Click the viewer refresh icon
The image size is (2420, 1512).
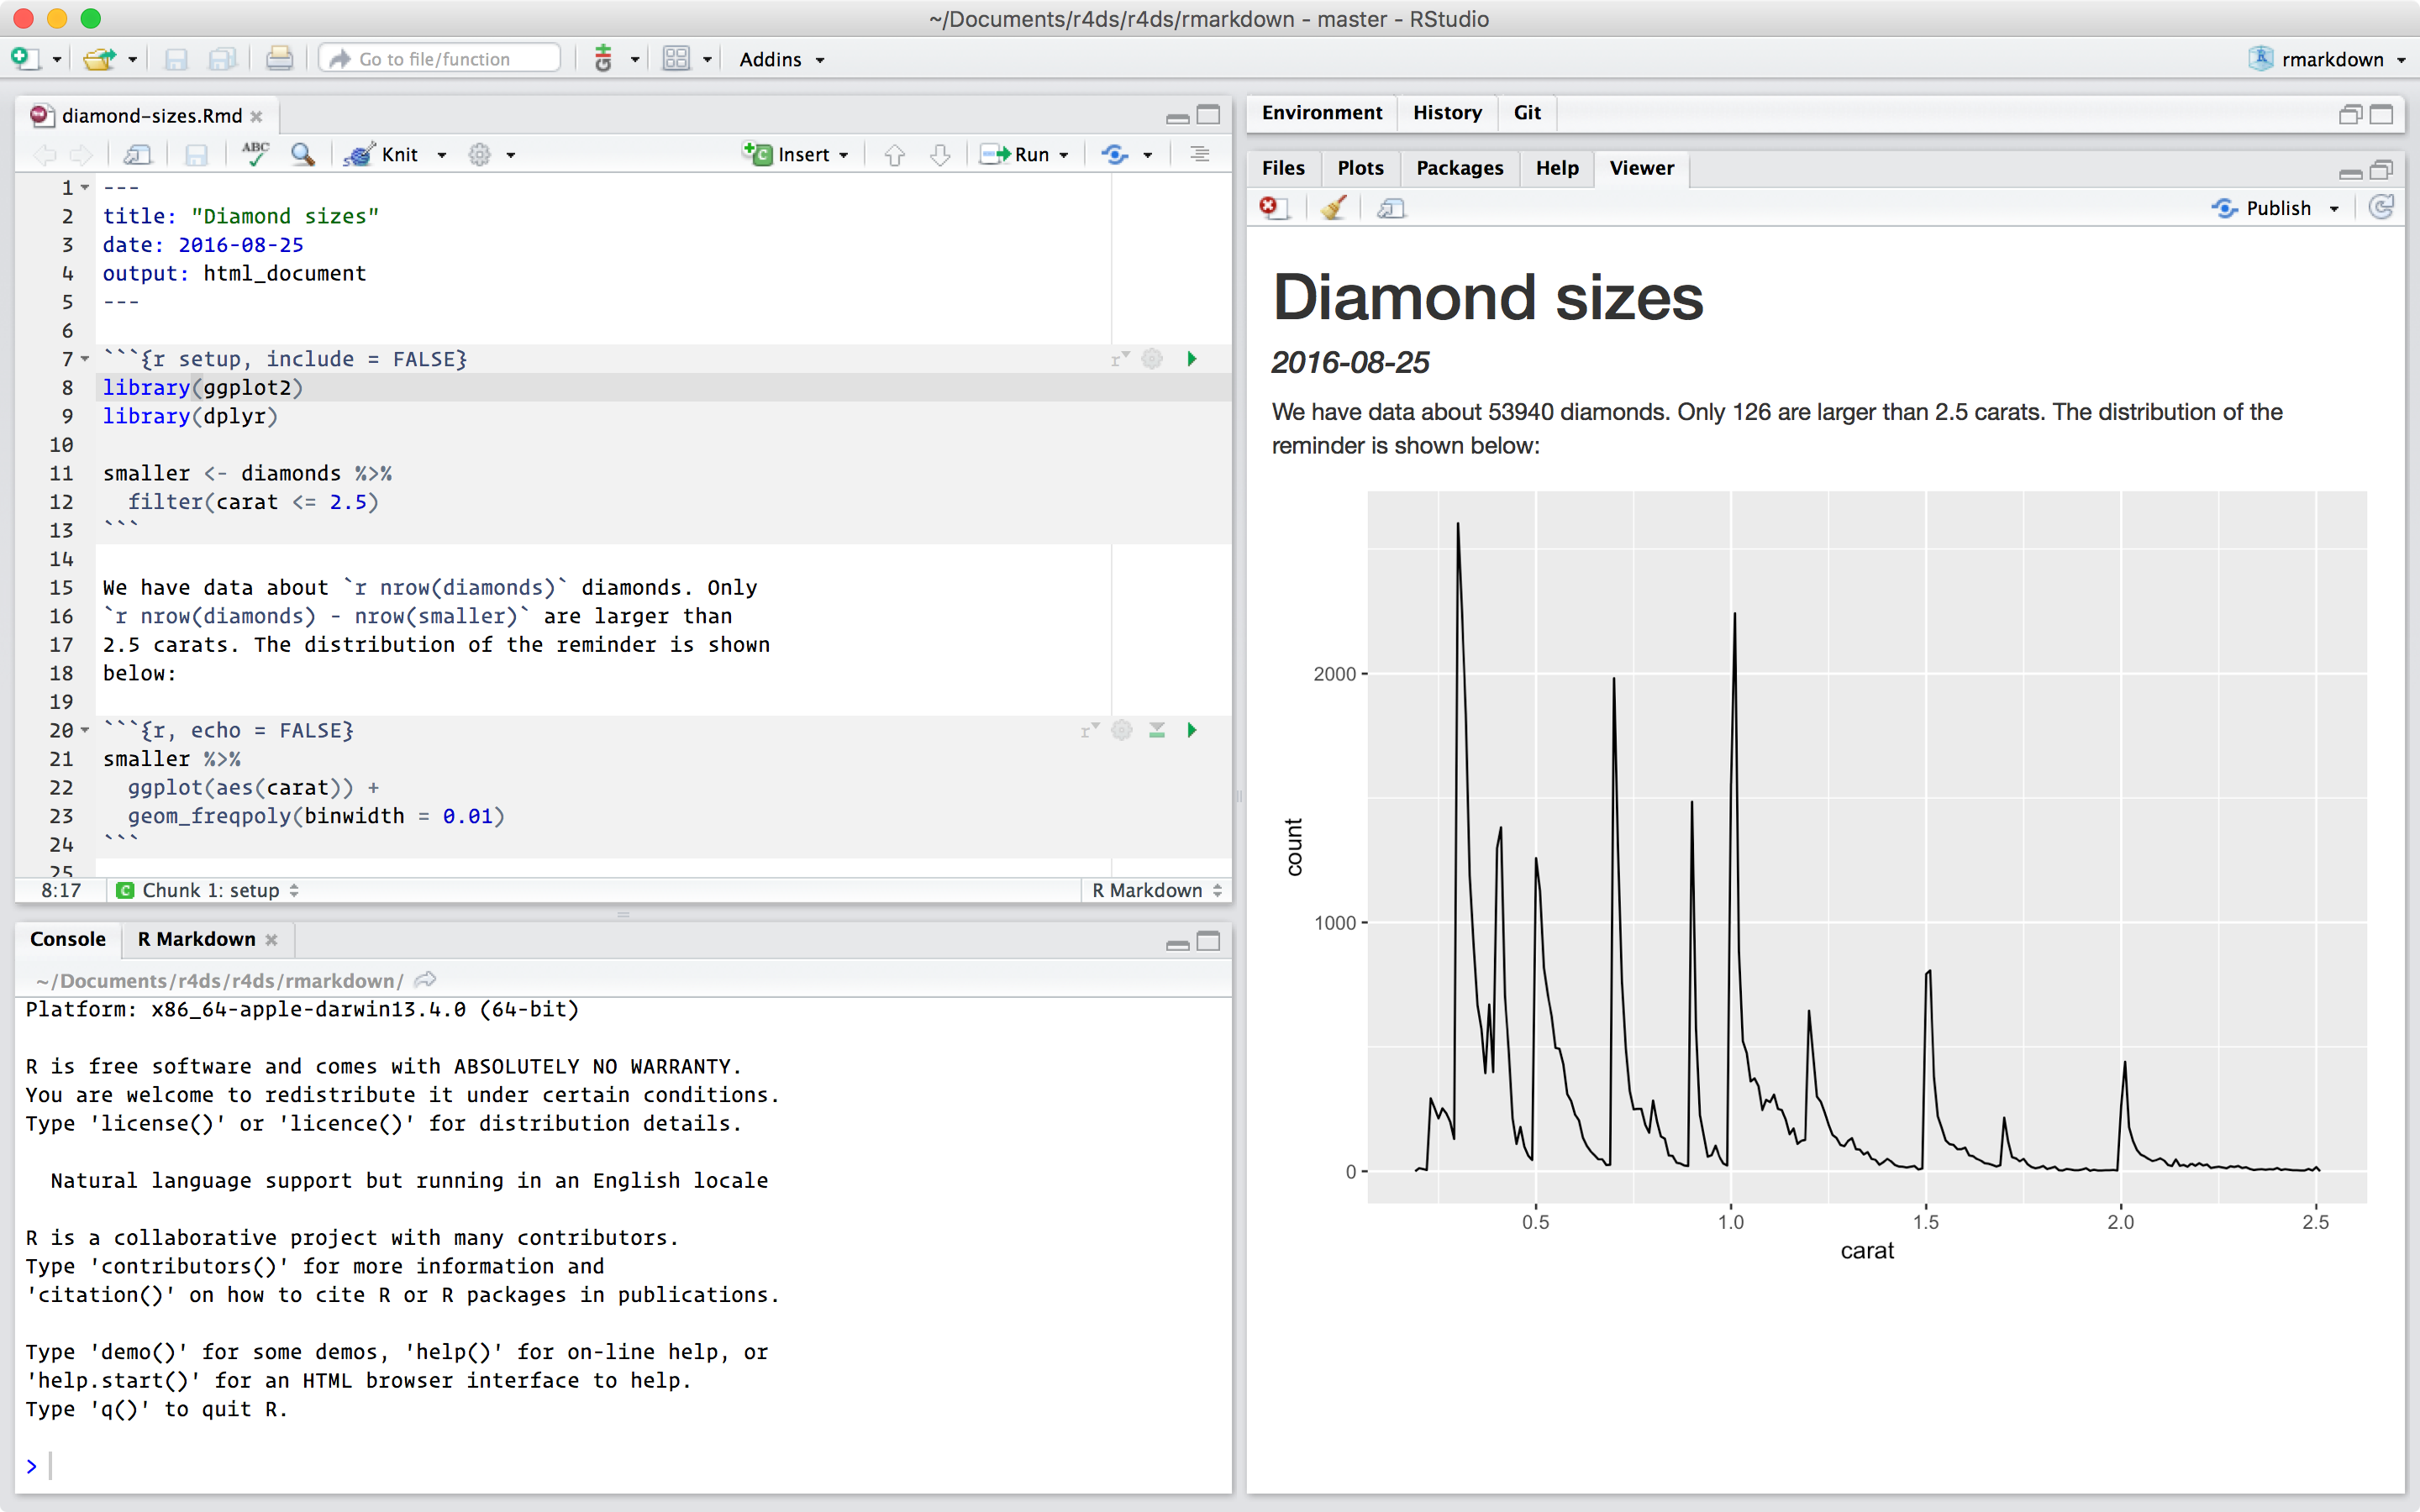tap(2381, 208)
